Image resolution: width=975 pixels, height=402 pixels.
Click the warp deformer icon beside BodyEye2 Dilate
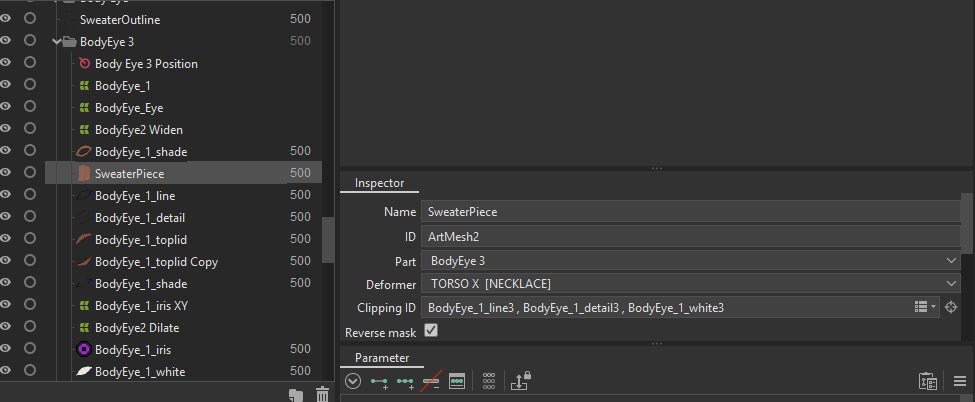[x=85, y=327]
